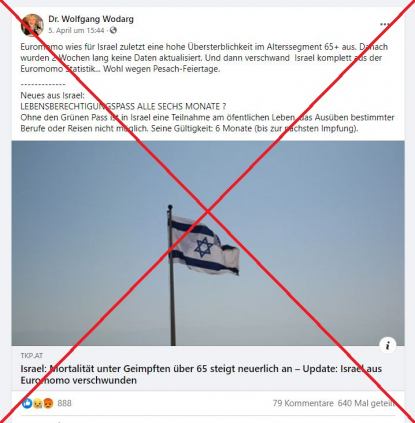This screenshot has height=423, width=415.
Task: Show the 888 reactions list
Action: 64,403
